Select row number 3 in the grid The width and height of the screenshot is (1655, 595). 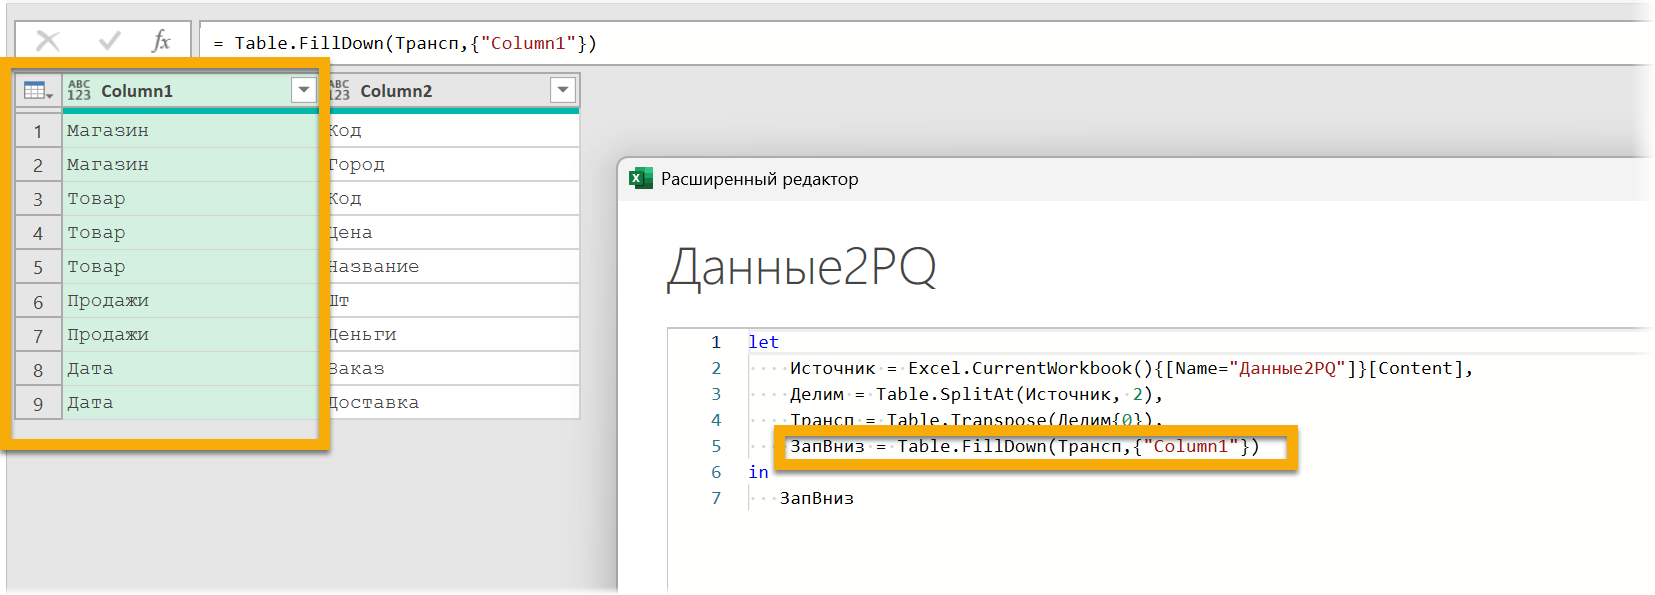point(38,199)
